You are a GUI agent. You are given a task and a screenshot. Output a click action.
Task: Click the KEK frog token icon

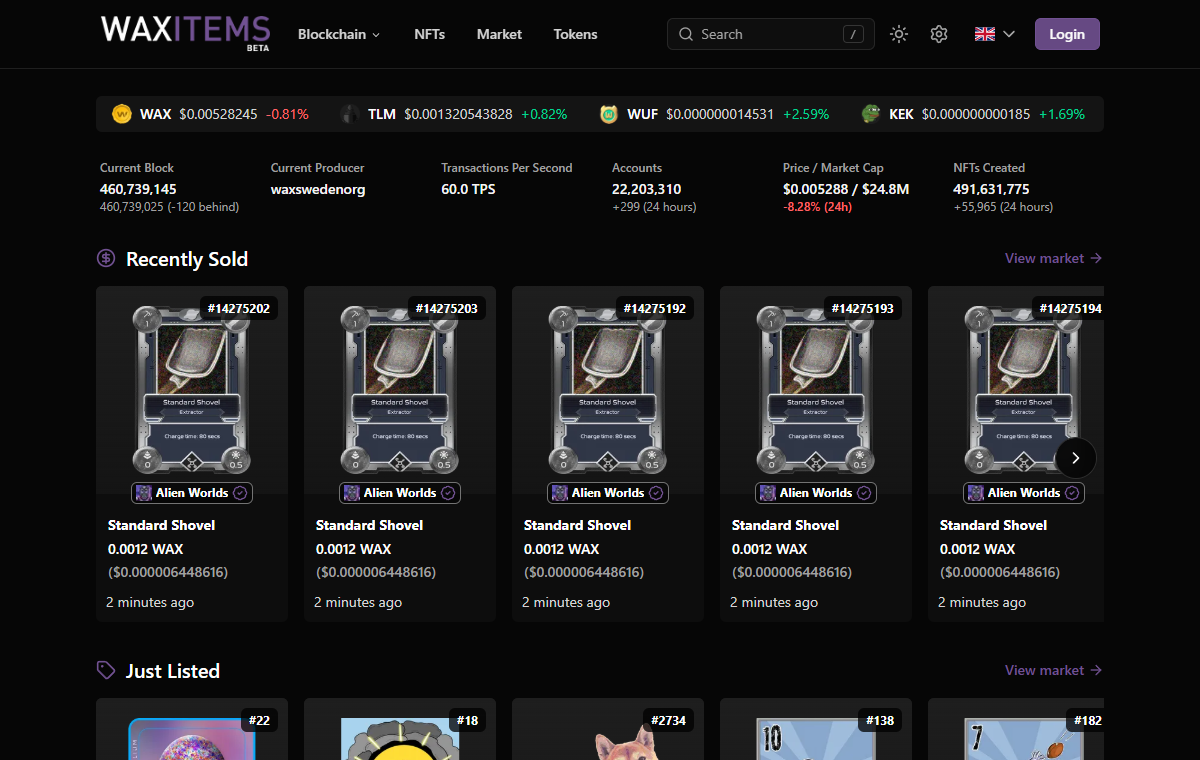point(871,114)
